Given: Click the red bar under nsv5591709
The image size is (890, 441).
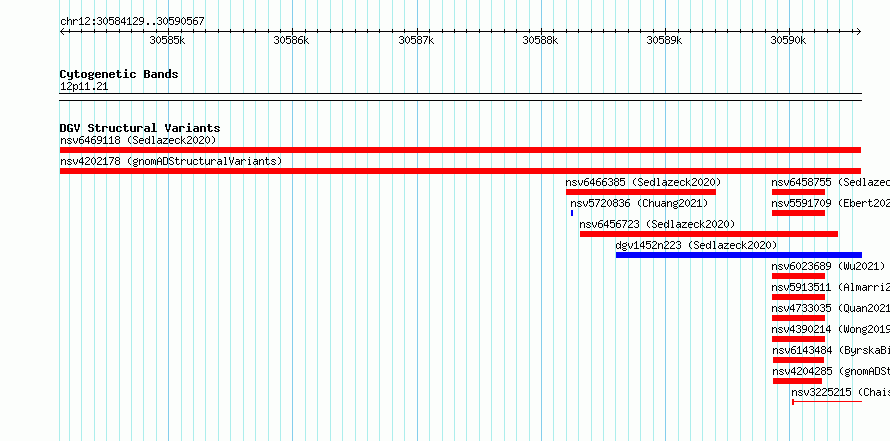Looking at the screenshot, I should [798, 213].
